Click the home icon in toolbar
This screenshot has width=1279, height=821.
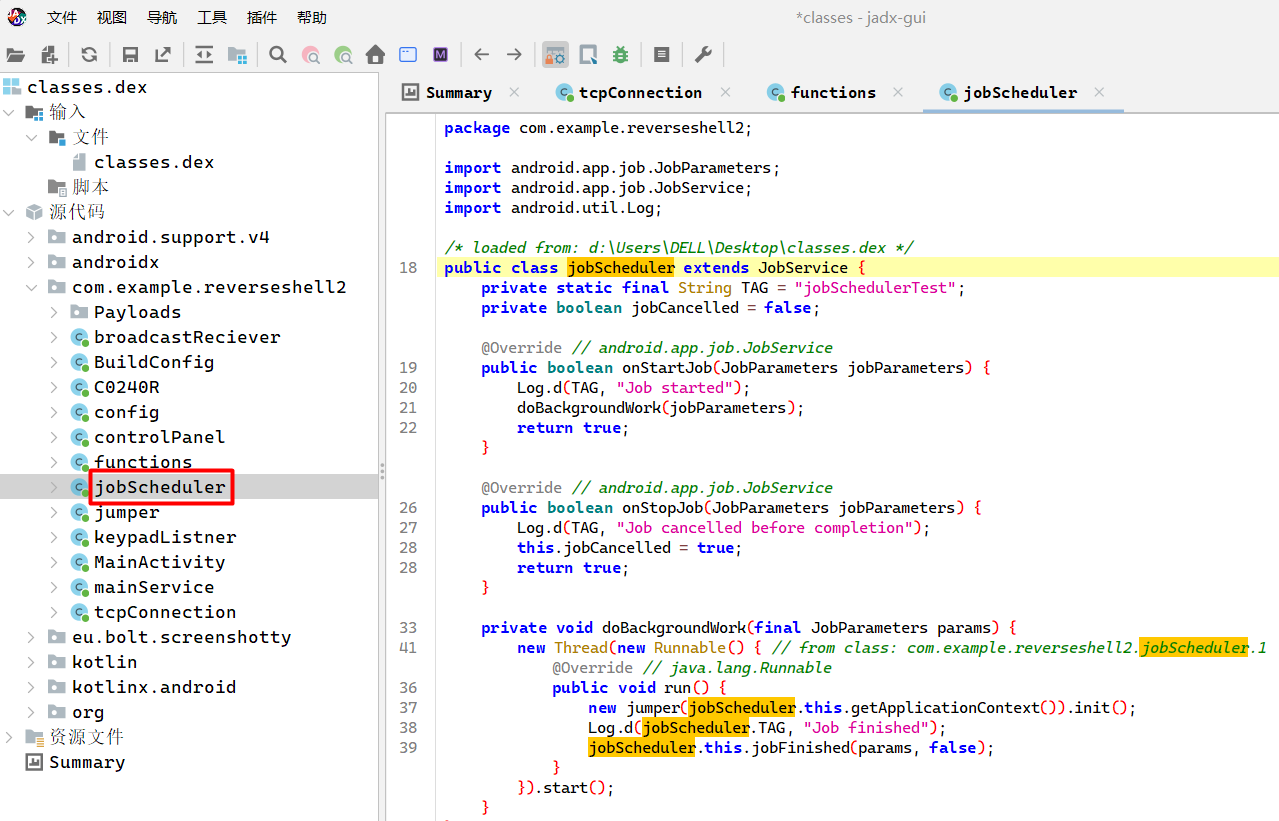click(375, 55)
